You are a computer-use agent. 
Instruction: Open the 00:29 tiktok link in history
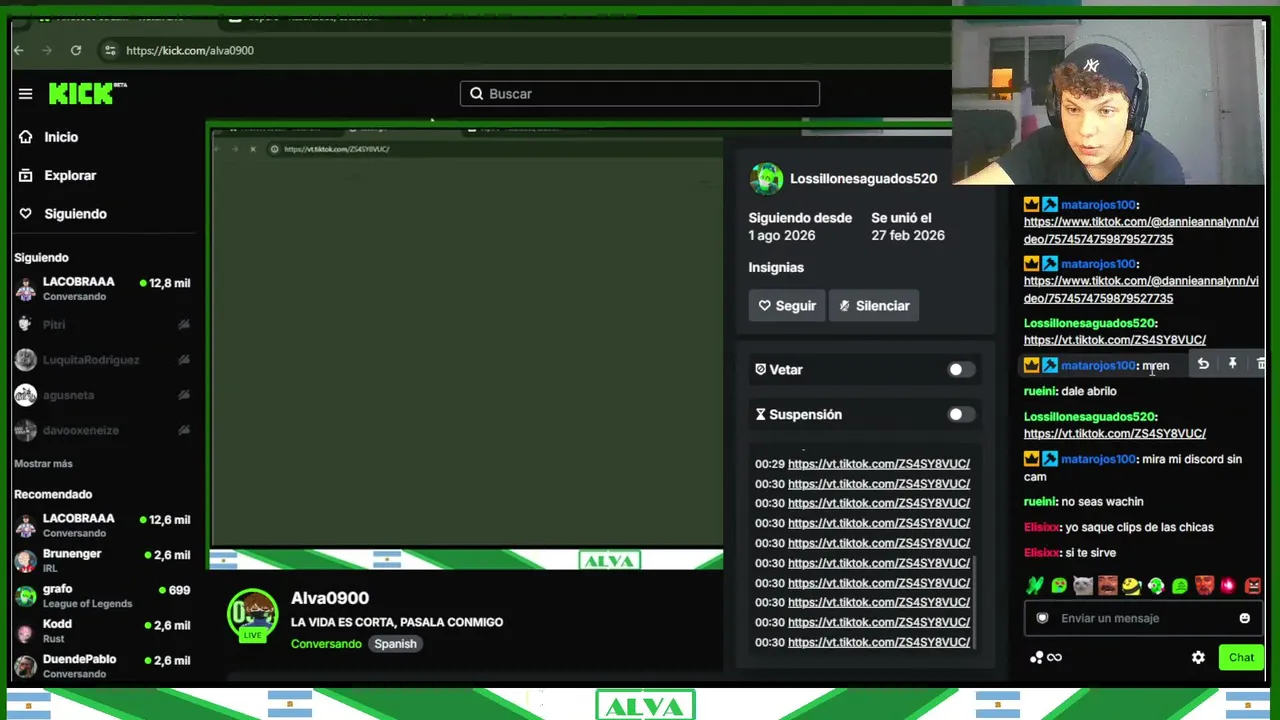tap(879, 464)
